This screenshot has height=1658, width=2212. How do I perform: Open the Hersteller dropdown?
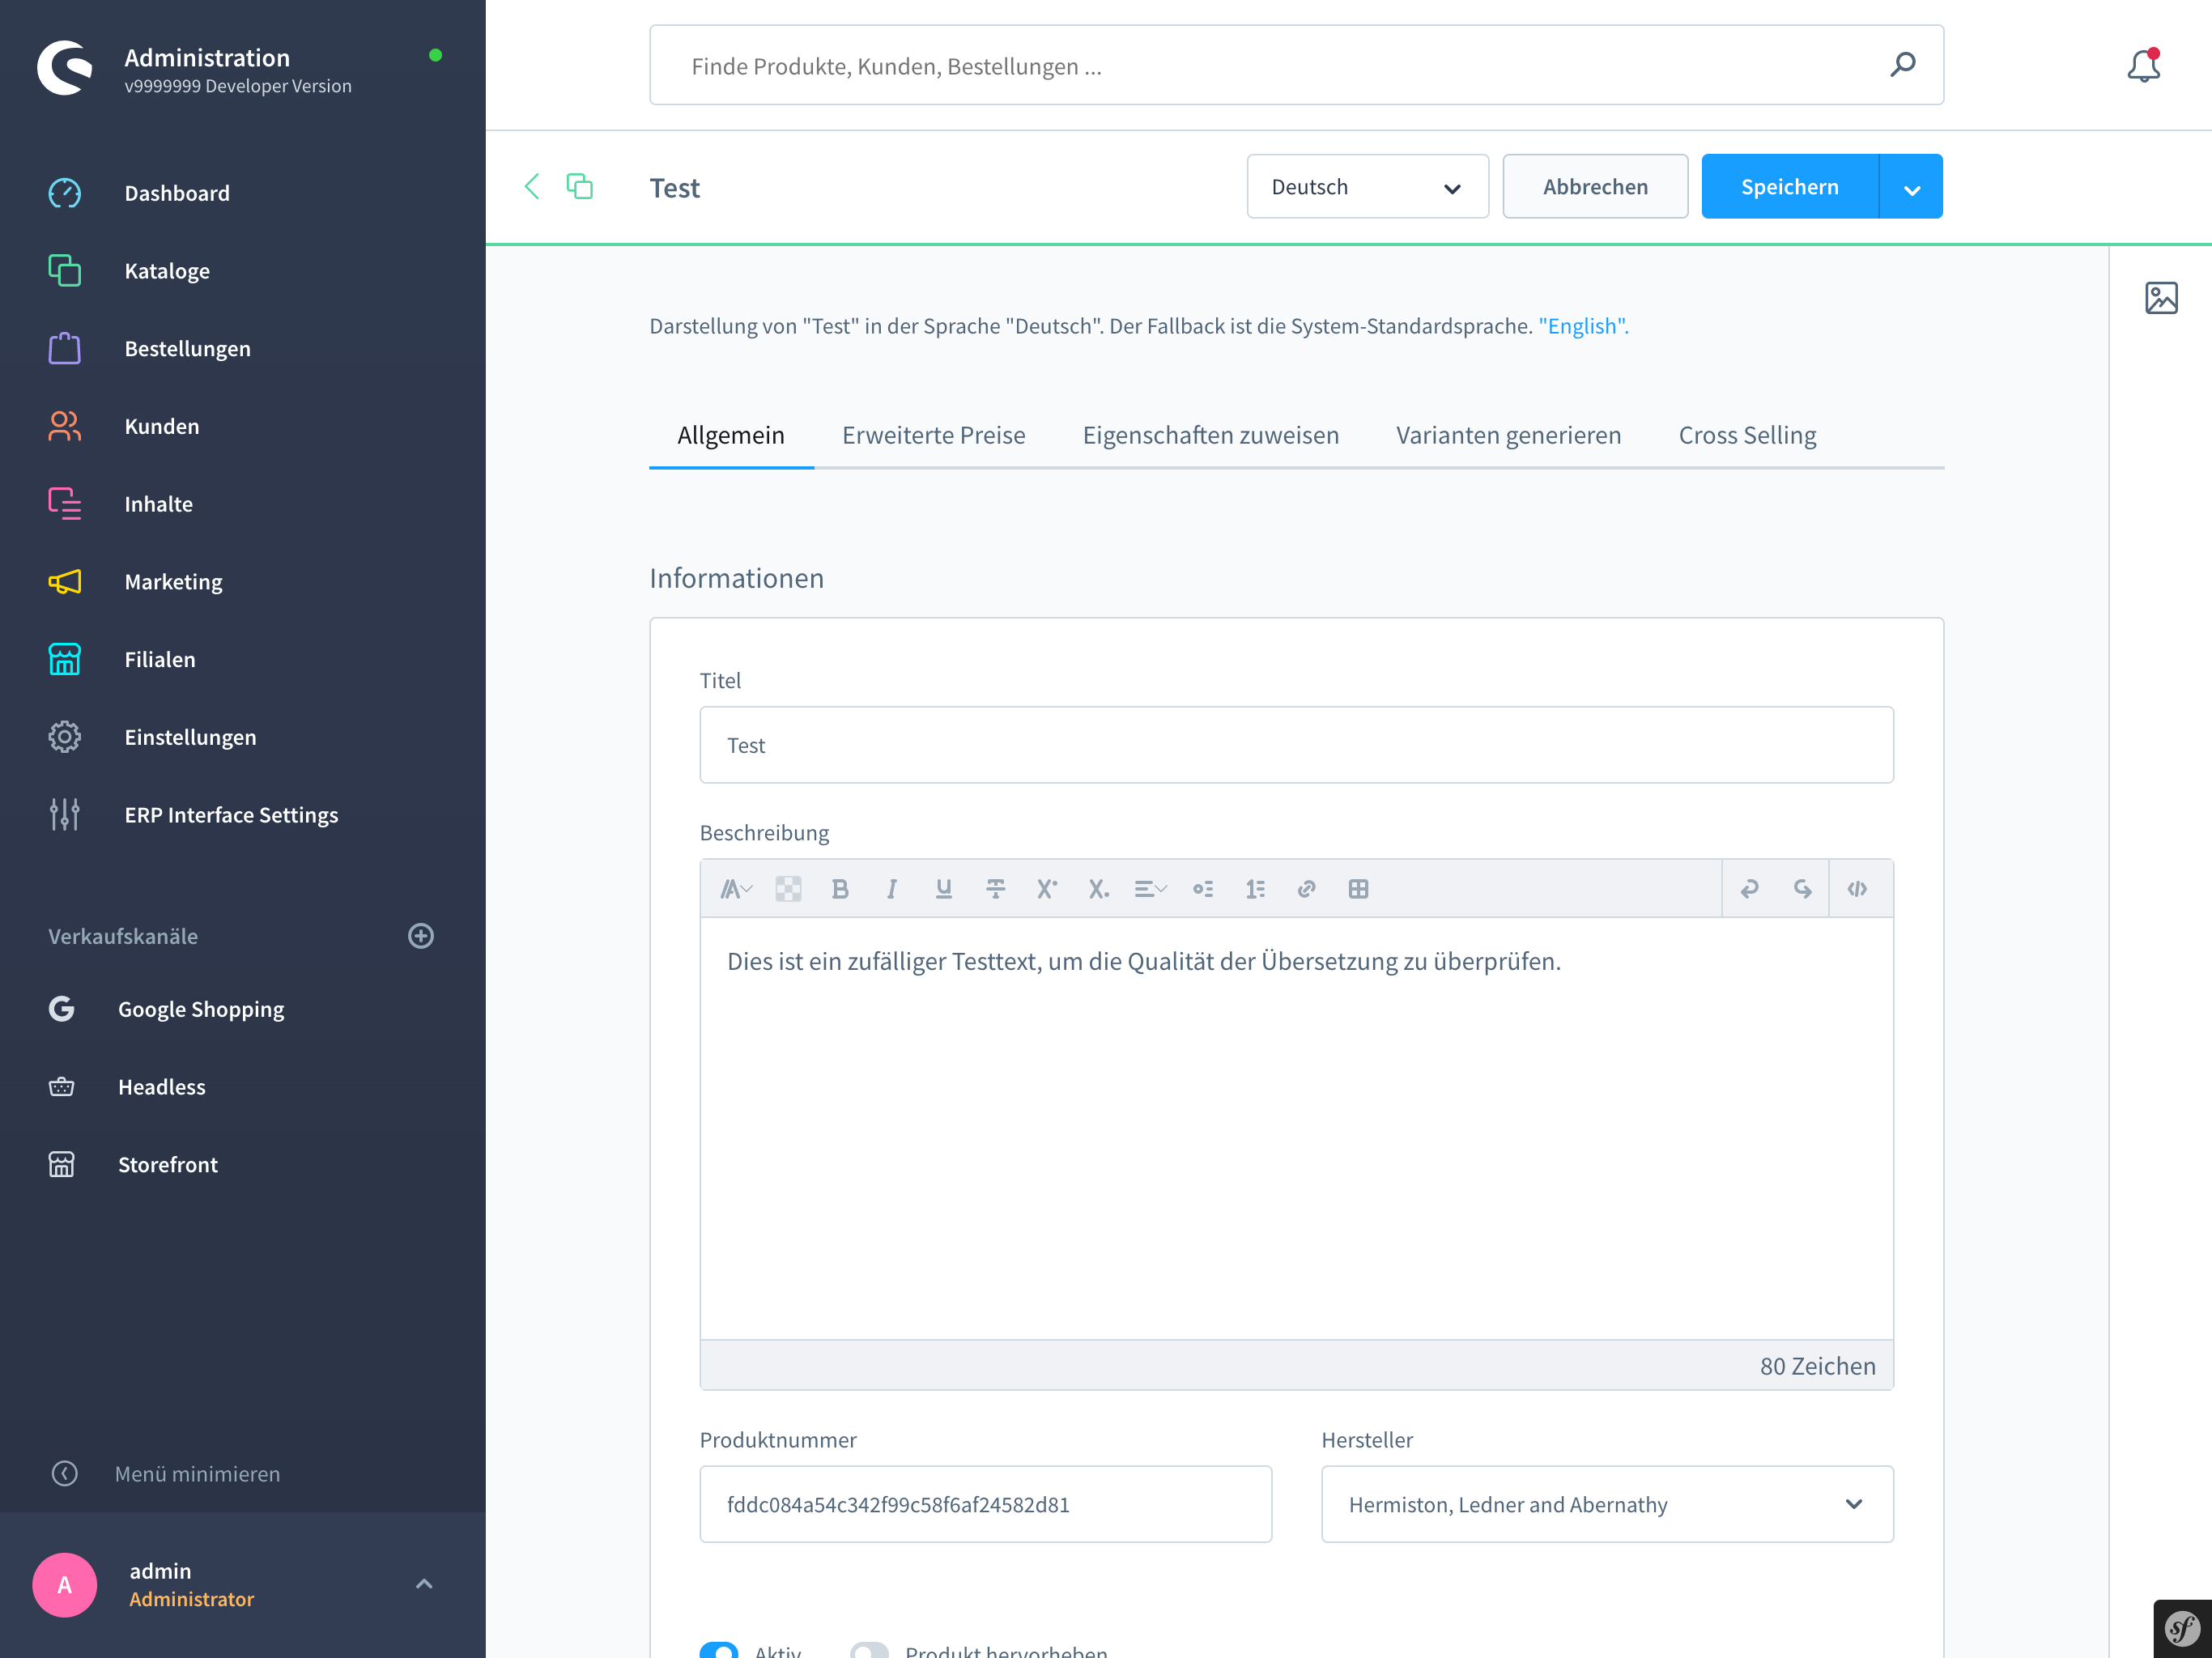click(x=1607, y=1504)
